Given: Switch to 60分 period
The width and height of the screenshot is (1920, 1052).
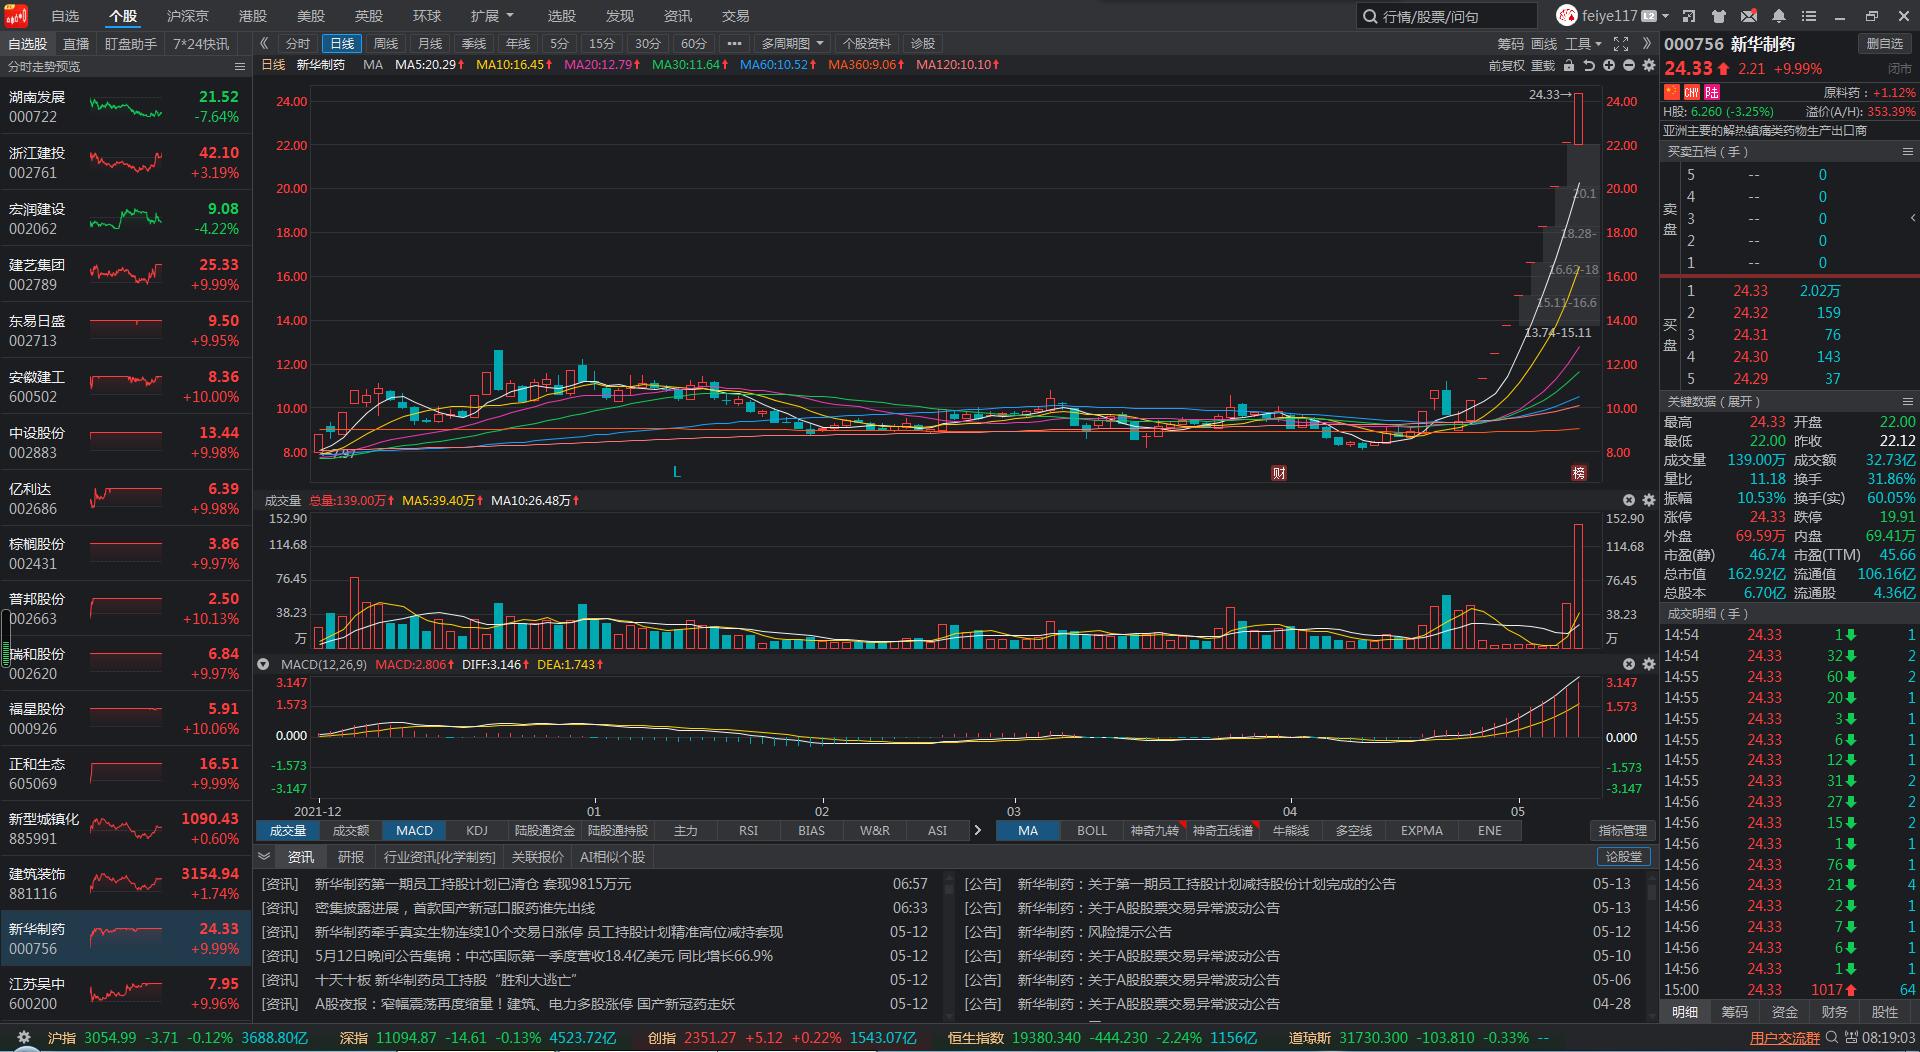Looking at the screenshot, I should coord(693,44).
